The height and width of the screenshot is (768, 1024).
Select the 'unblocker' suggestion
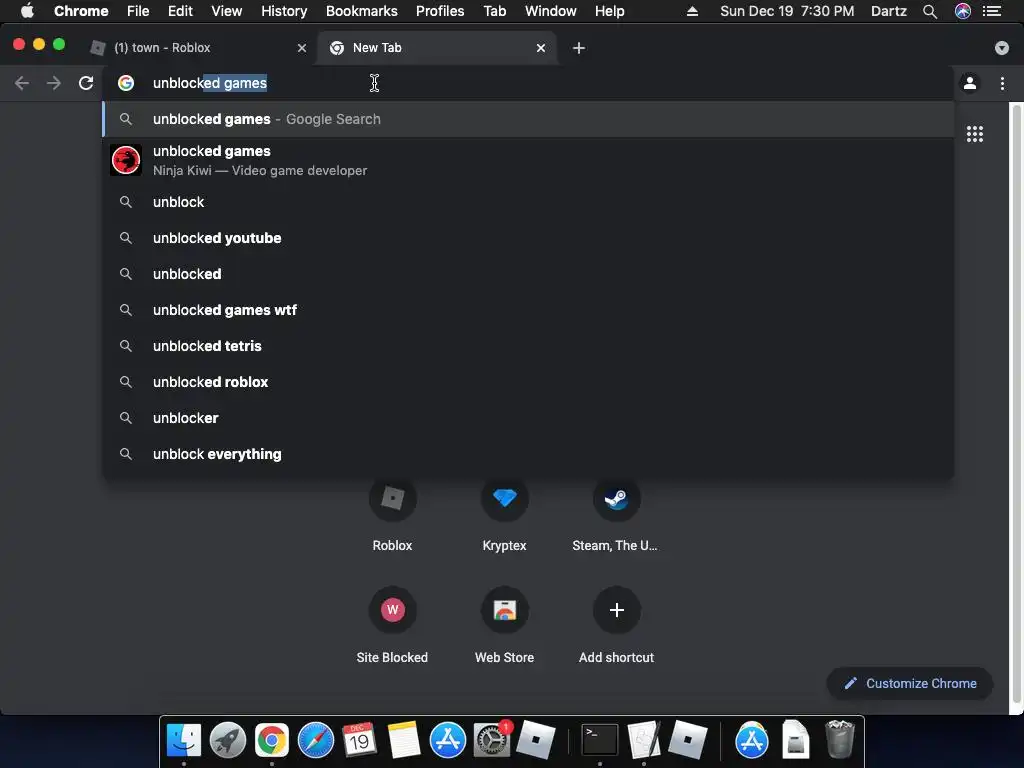[x=528, y=417]
